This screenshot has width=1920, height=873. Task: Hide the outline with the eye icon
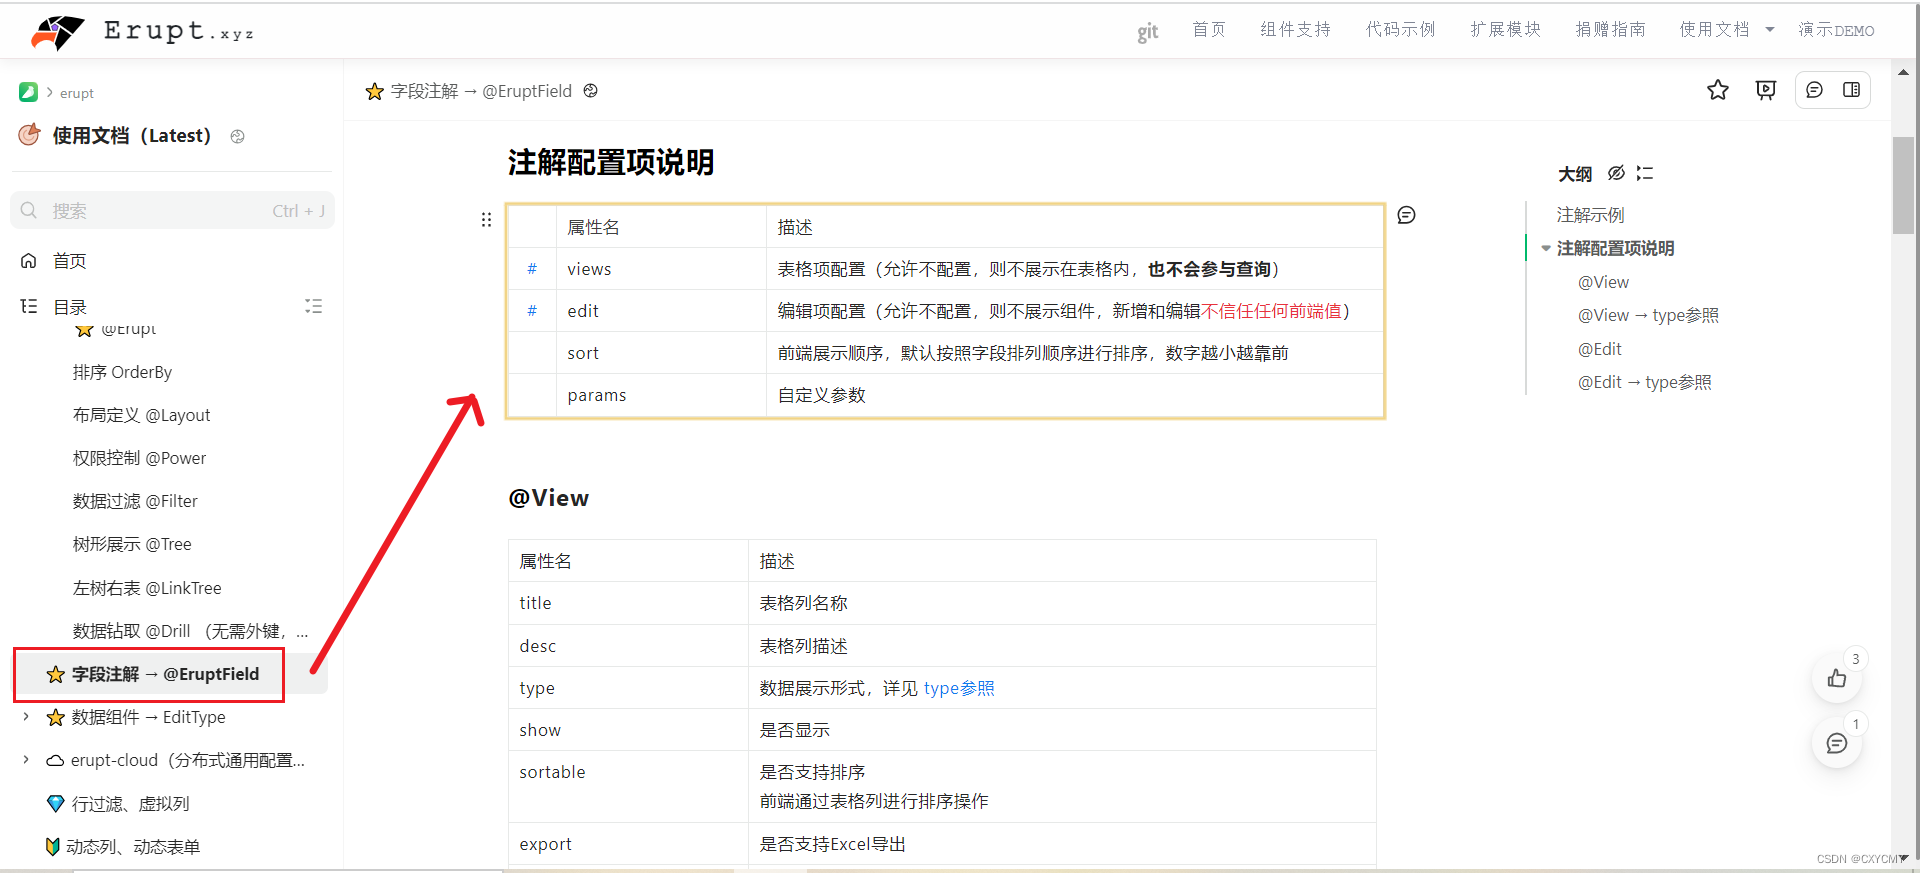pos(1616,174)
